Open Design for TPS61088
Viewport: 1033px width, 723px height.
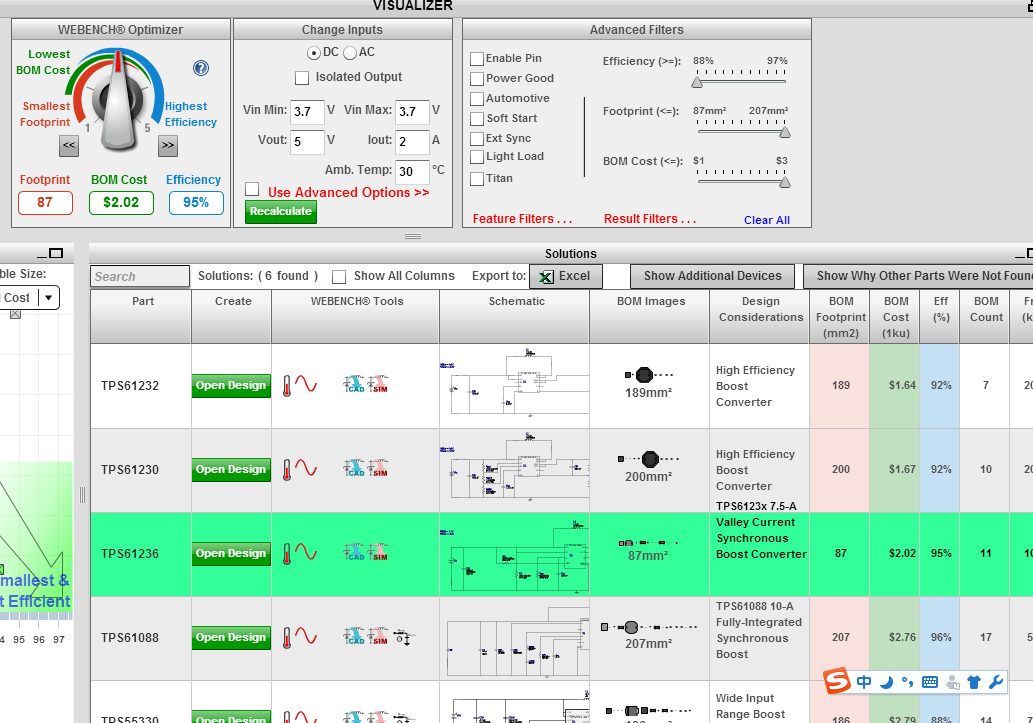click(231, 638)
